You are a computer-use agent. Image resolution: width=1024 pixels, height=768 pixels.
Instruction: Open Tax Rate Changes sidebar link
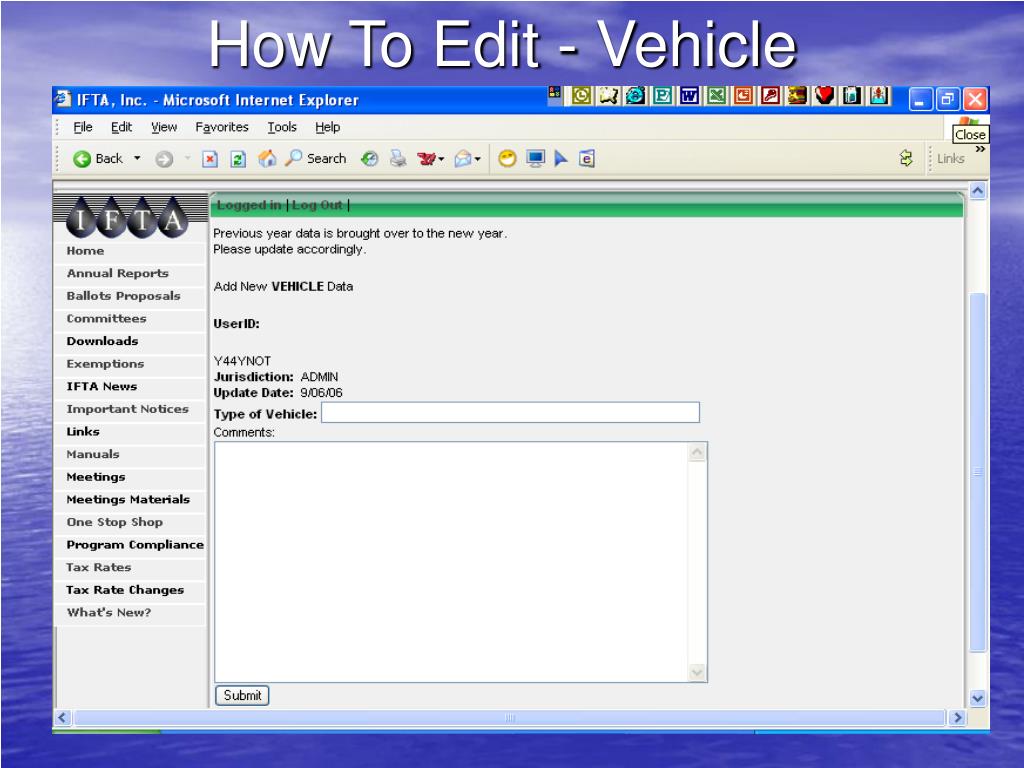point(125,590)
